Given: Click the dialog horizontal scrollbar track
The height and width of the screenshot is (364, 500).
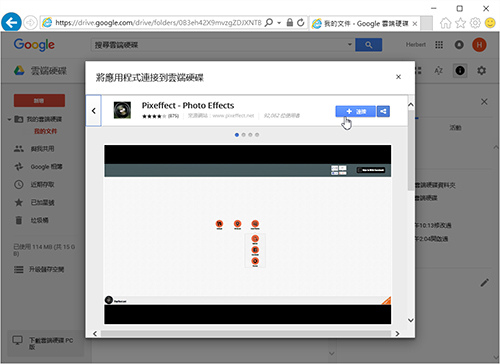Looking at the screenshot, I should click(x=246, y=334).
